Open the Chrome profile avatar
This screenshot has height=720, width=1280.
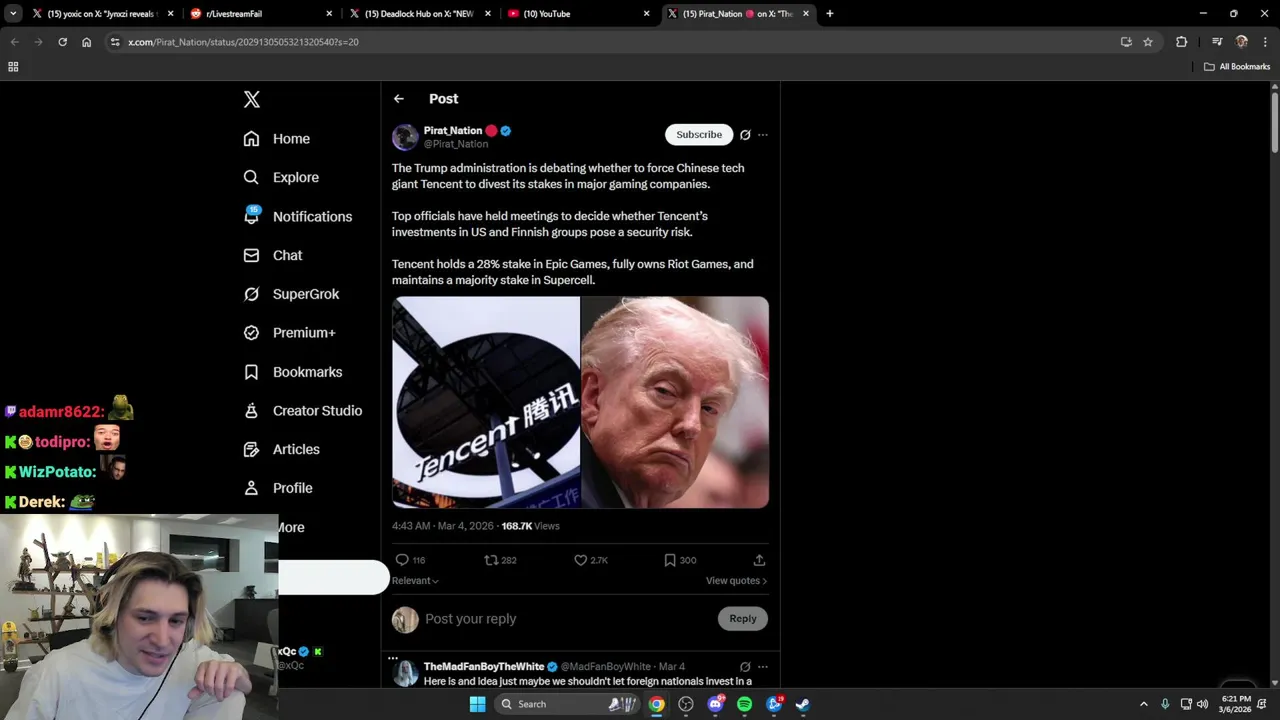[x=1241, y=42]
